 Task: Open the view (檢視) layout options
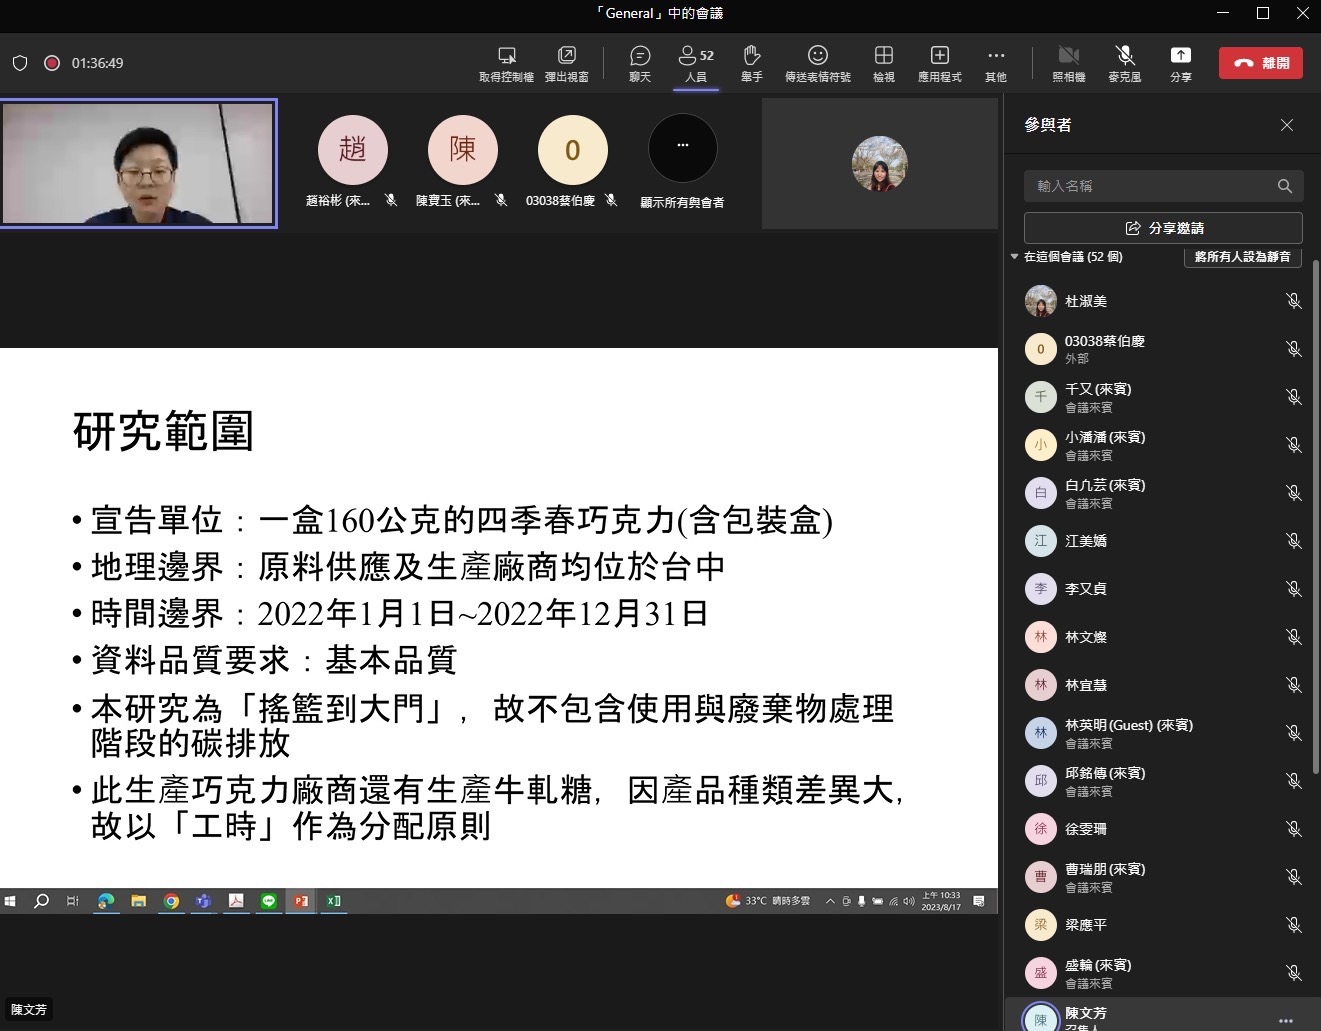pyautogui.click(x=883, y=63)
